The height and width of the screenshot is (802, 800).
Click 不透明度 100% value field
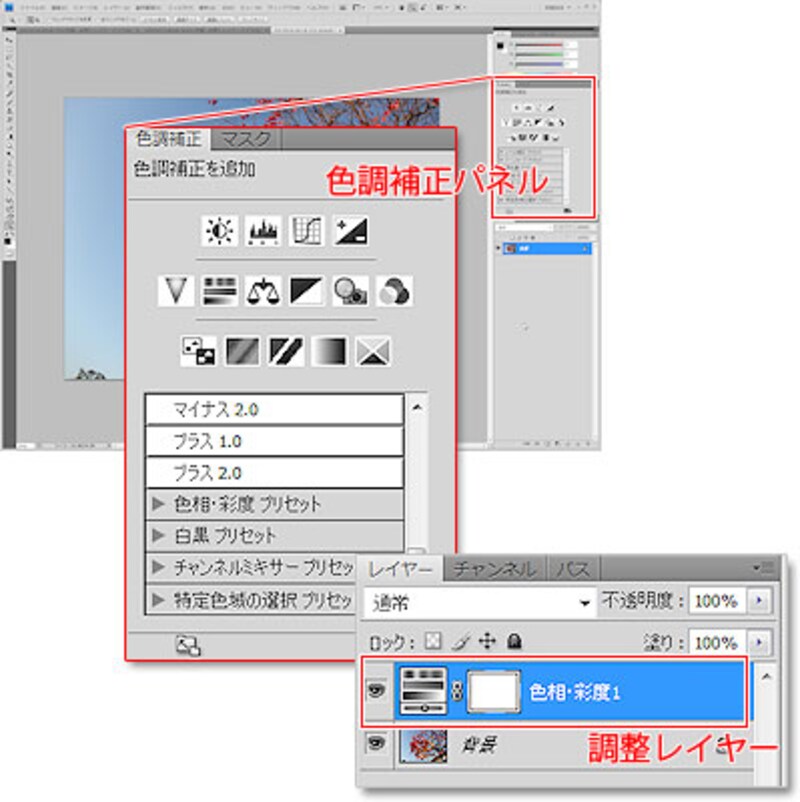click(716, 600)
